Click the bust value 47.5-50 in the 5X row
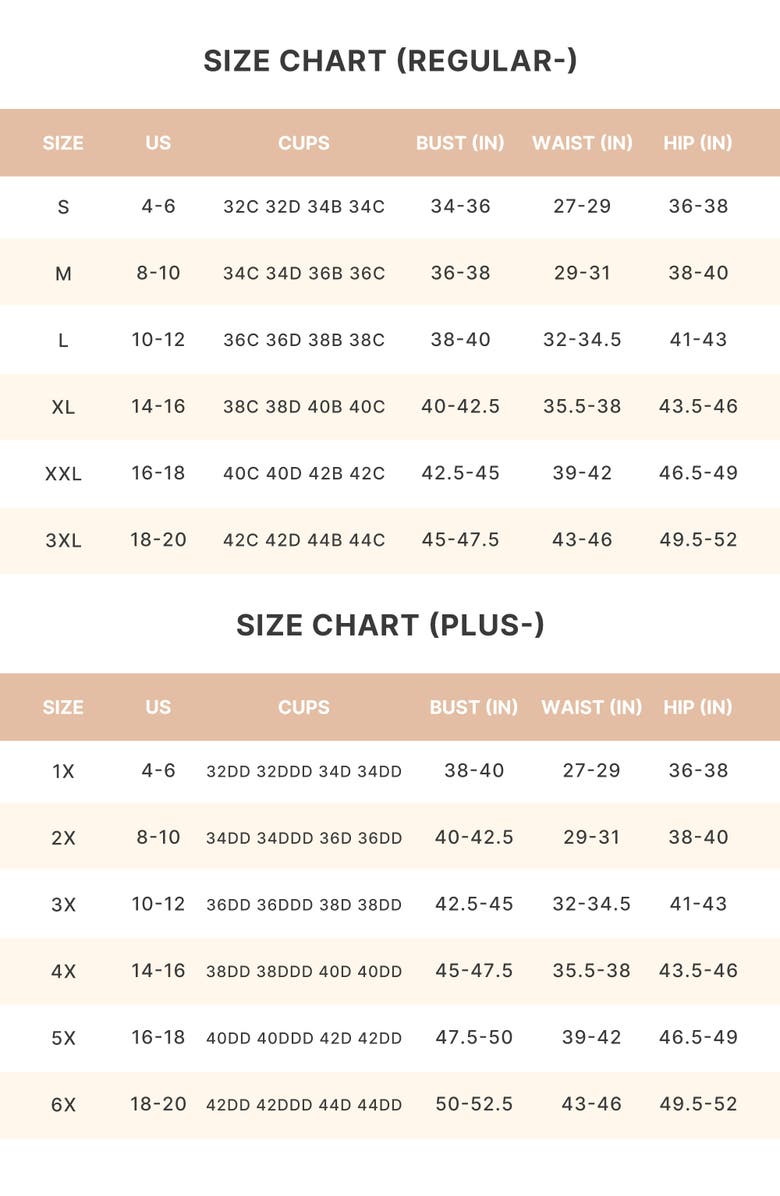The width and height of the screenshot is (780, 1196). coord(473,1037)
